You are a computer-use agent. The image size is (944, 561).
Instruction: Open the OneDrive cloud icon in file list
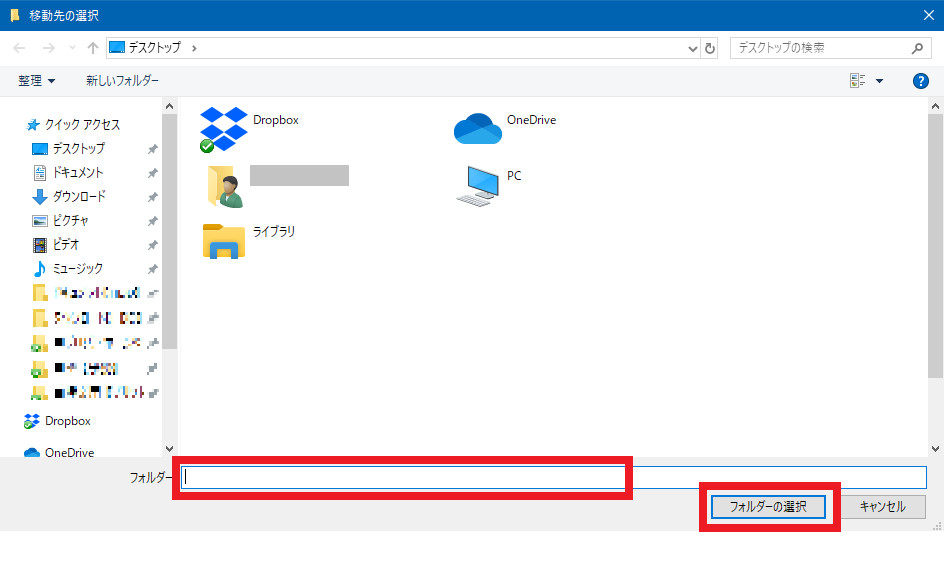pyautogui.click(x=477, y=128)
